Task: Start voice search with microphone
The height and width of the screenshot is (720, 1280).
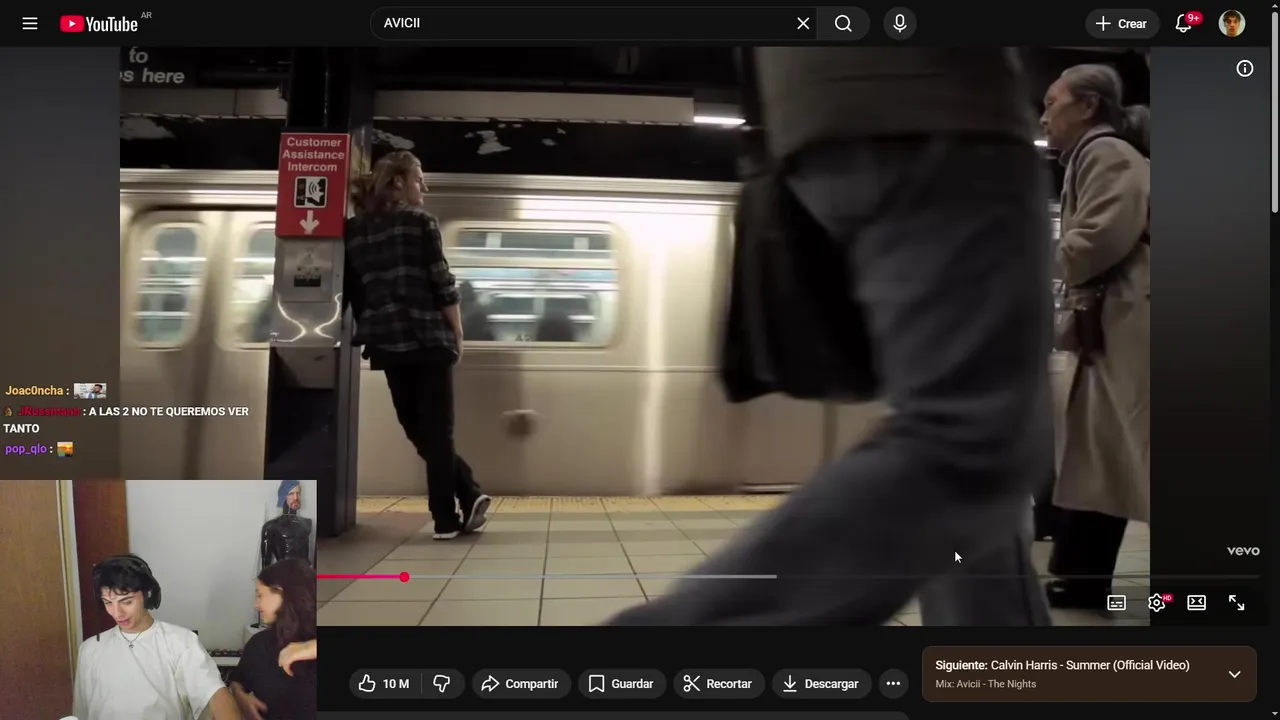Action: (900, 23)
